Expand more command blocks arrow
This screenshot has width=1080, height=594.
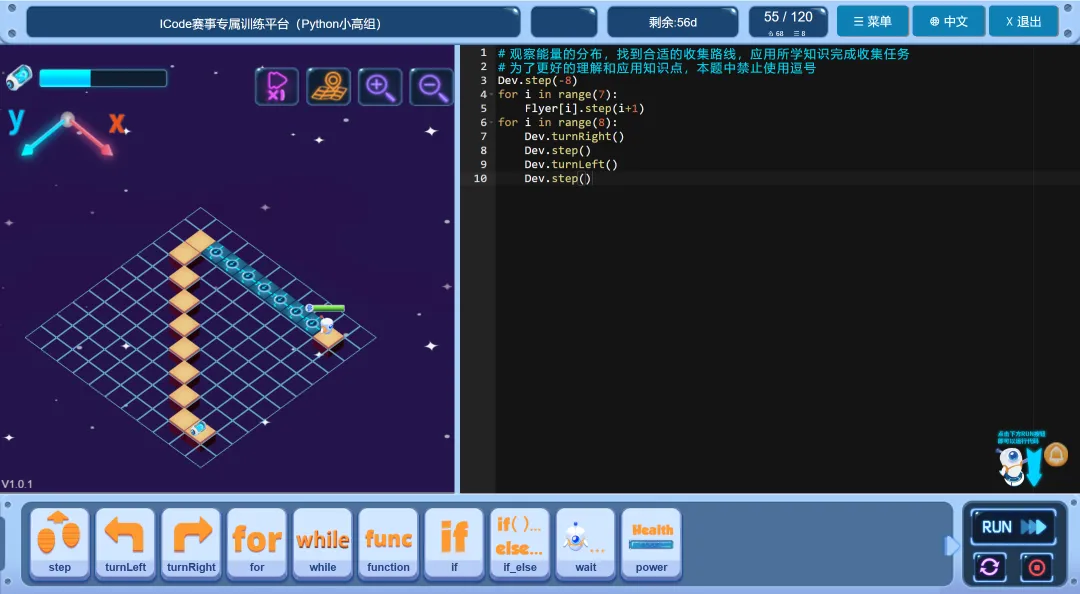coord(951,546)
